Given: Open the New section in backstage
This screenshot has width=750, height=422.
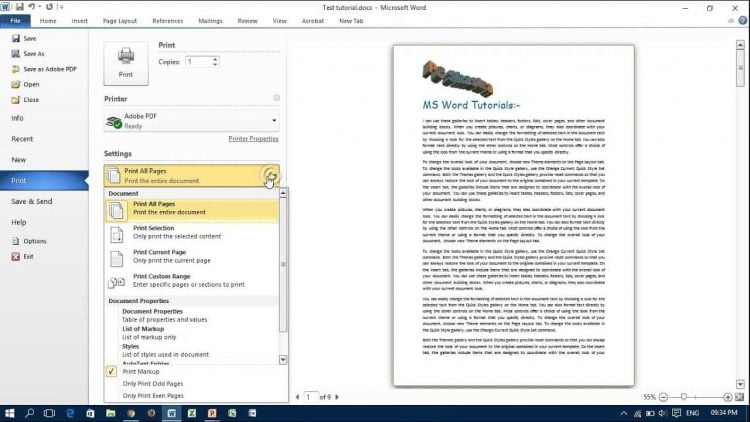Looking at the screenshot, I should tap(19, 160).
